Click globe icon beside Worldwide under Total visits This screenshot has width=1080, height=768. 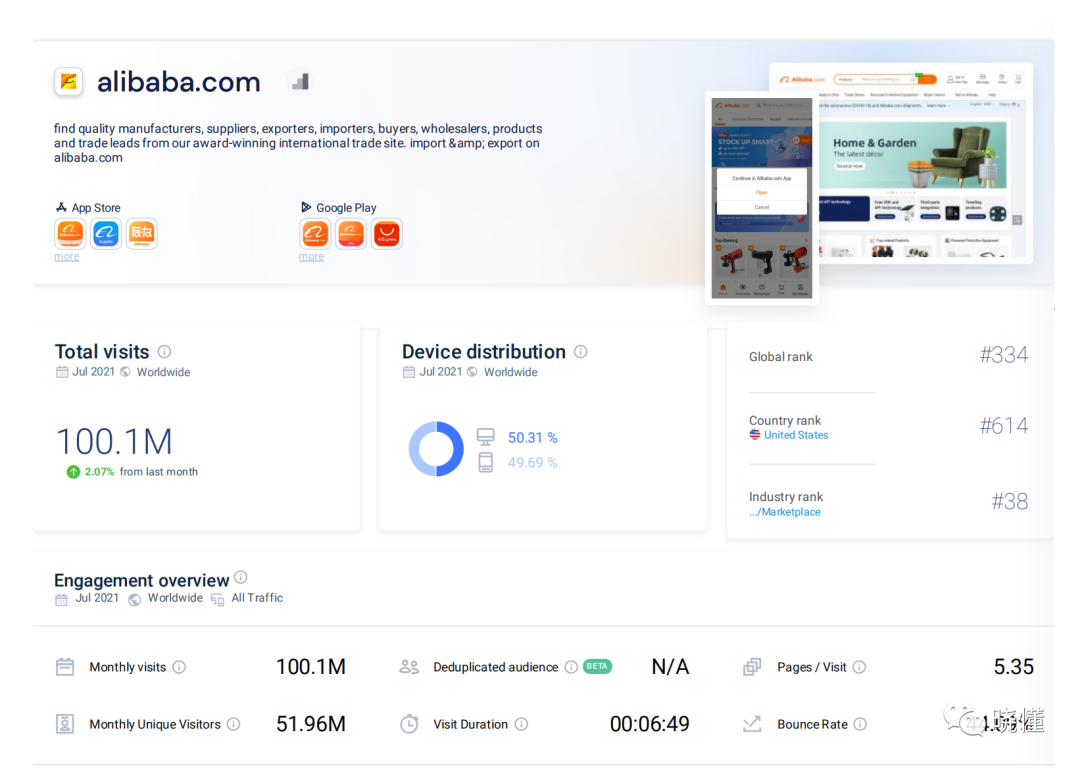point(125,372)
